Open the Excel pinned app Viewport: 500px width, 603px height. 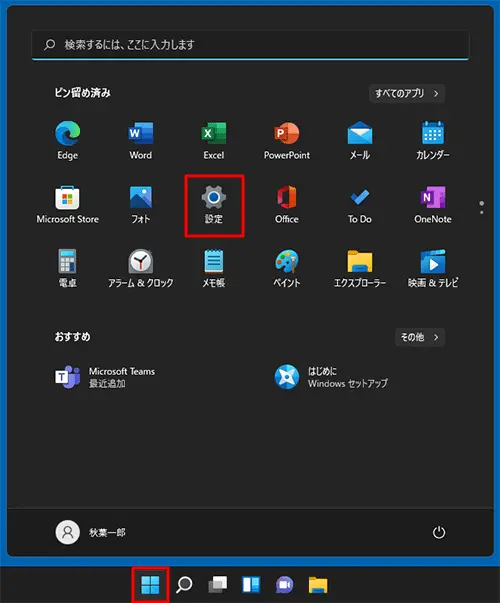[214, 140]
